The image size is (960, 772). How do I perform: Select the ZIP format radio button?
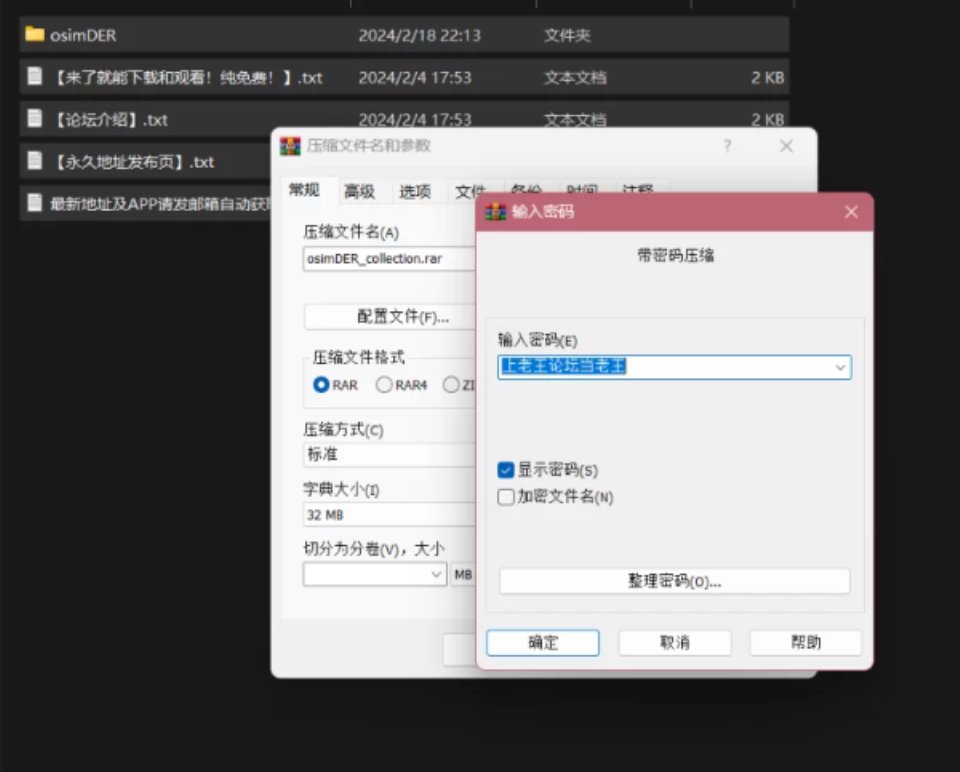451,384
